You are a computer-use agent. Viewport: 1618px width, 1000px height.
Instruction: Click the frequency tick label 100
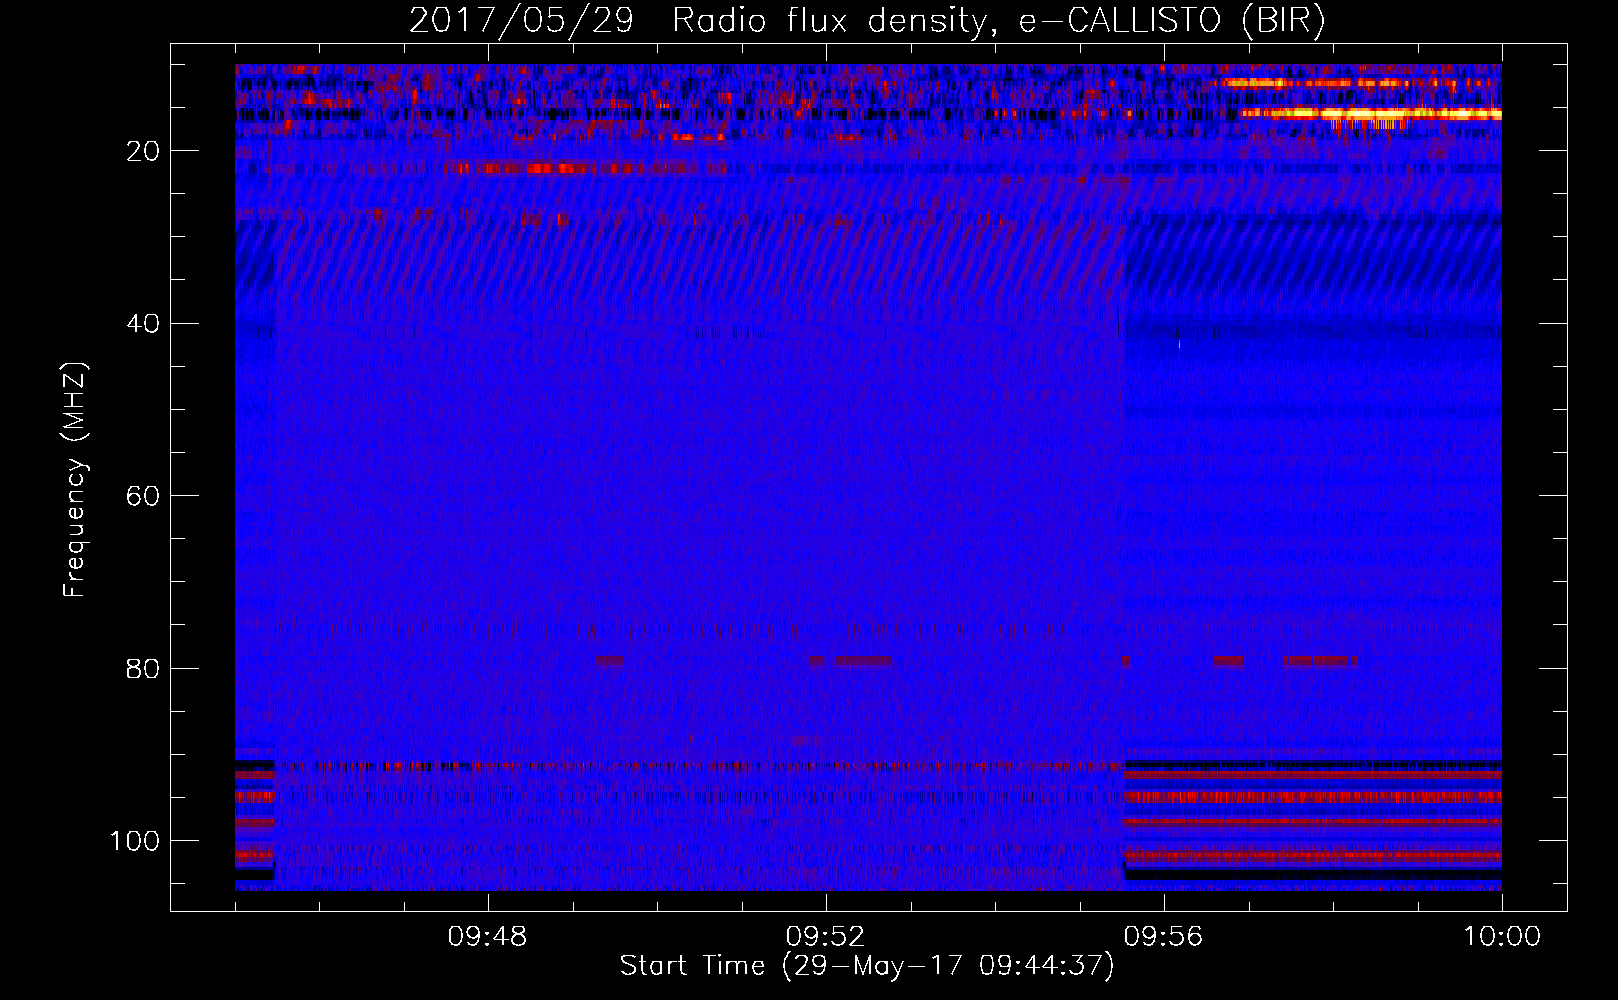[136, 841]
